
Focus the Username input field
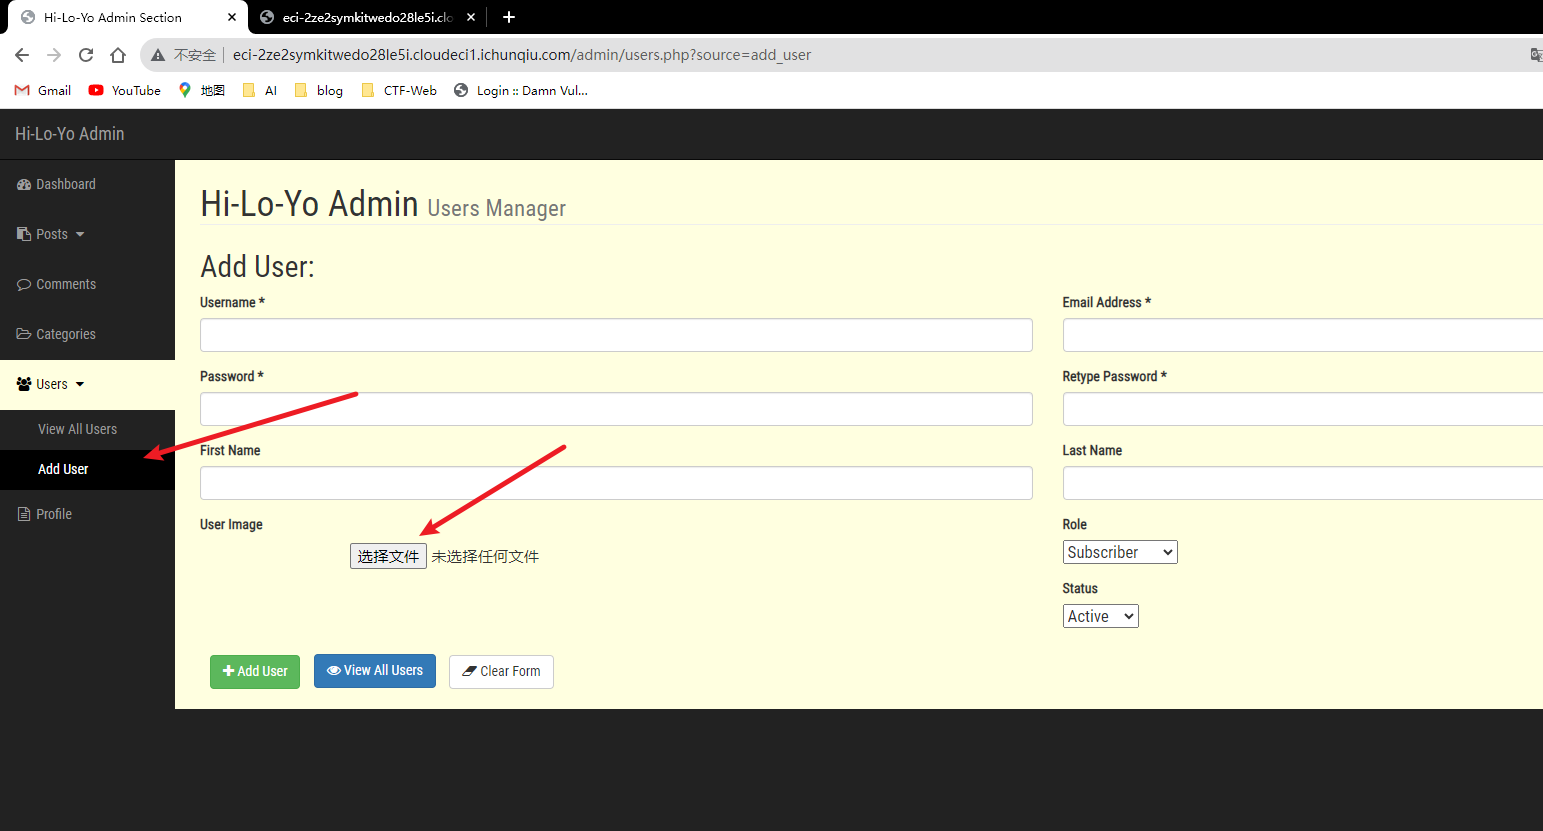[x=616, y=335]
